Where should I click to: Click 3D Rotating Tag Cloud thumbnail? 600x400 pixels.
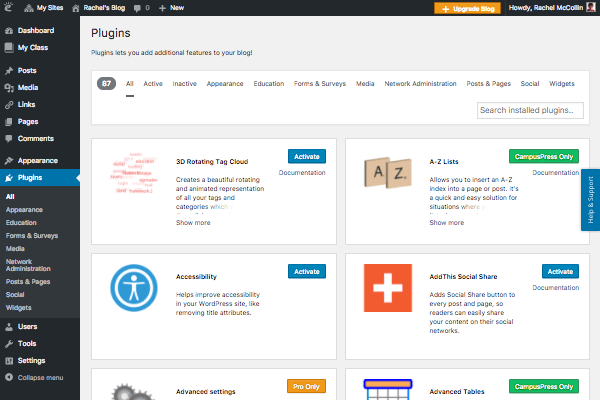[x=134, y=173]
